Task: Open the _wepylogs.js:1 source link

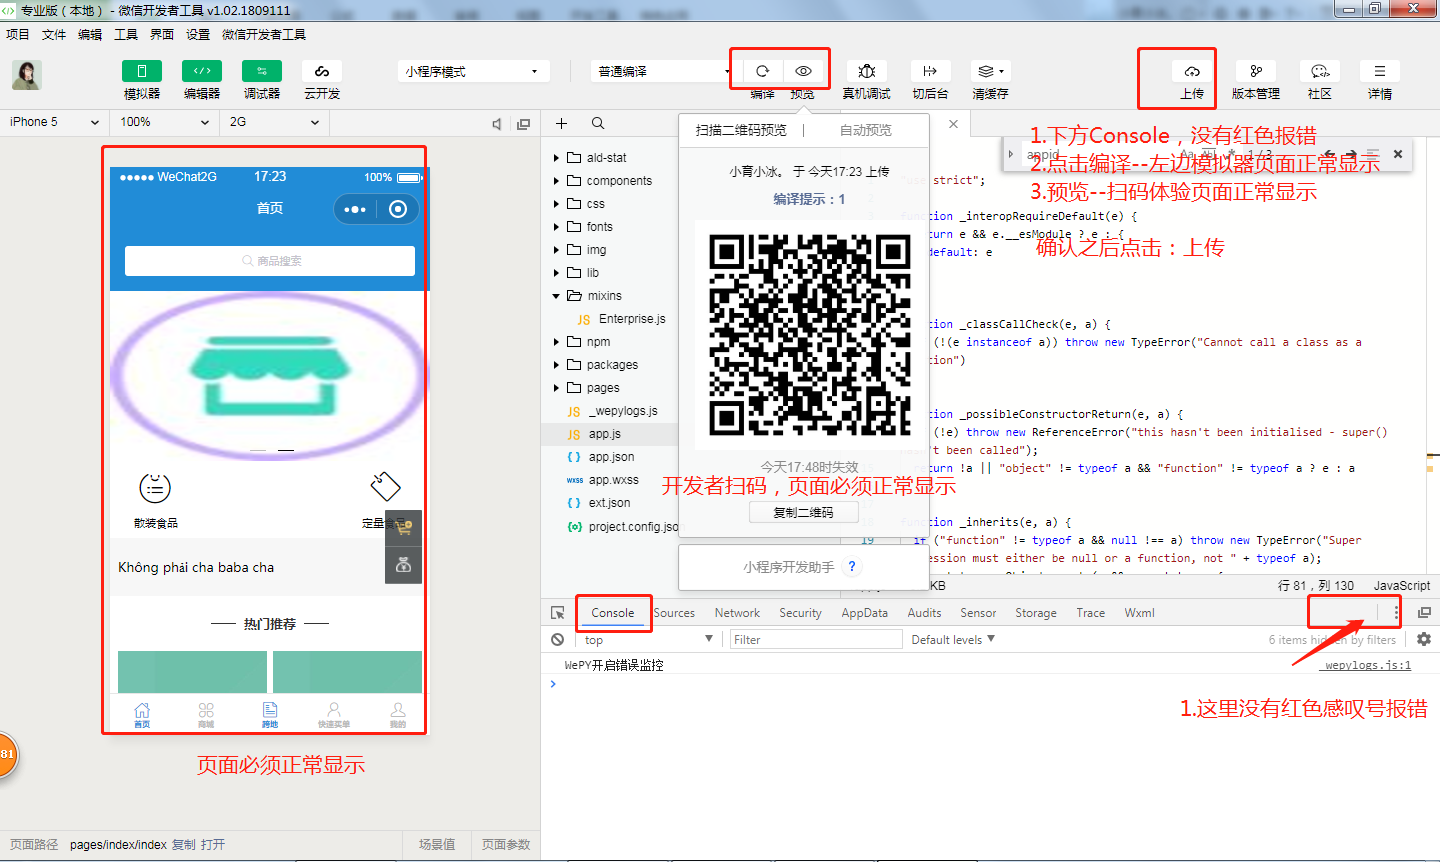Action: coord(1368,665)
